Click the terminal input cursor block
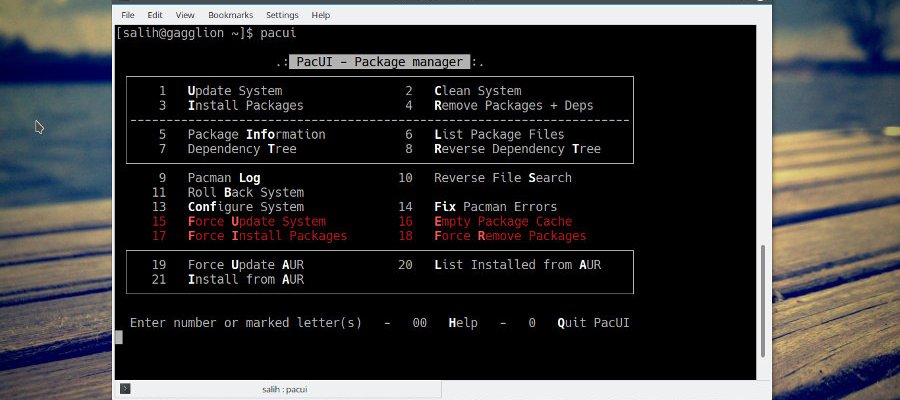 click(x=119, y=337)
